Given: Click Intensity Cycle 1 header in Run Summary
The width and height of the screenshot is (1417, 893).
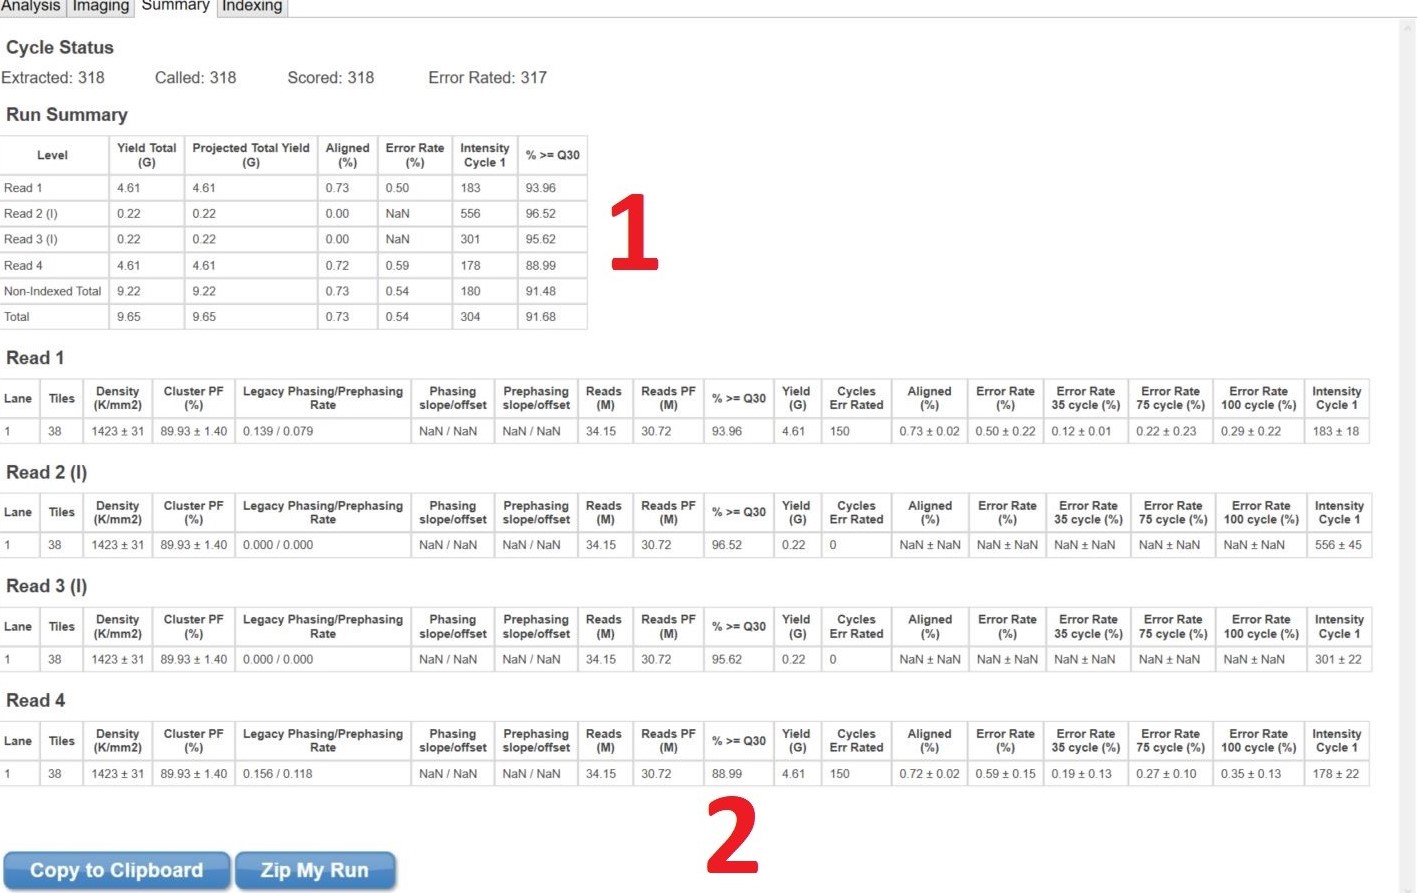Looking at the screenshot, I should (484, 155).
